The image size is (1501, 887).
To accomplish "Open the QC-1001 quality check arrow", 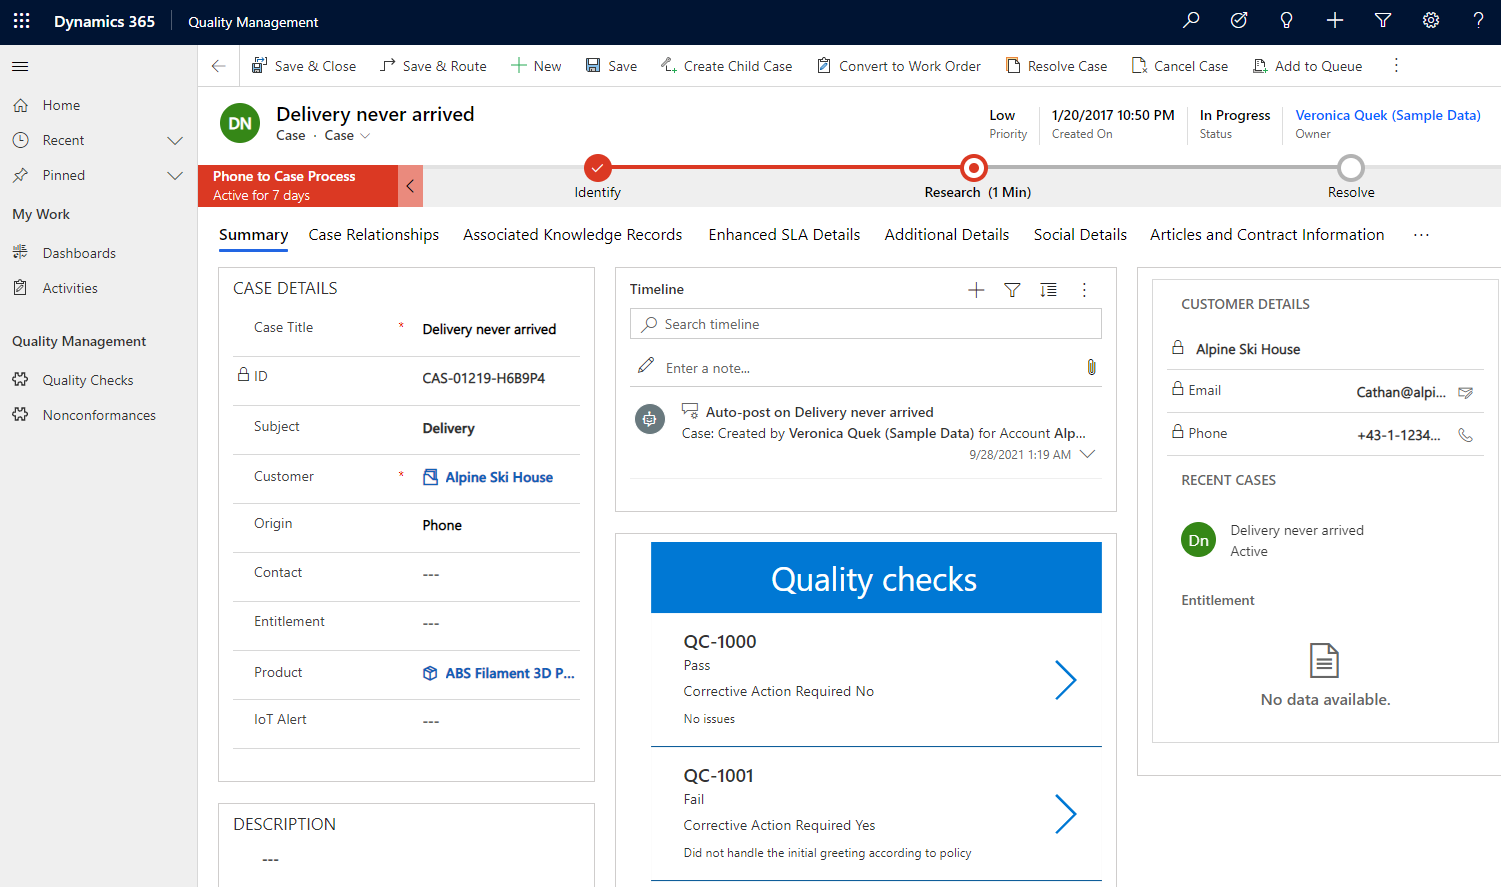I will point(1066,814).
